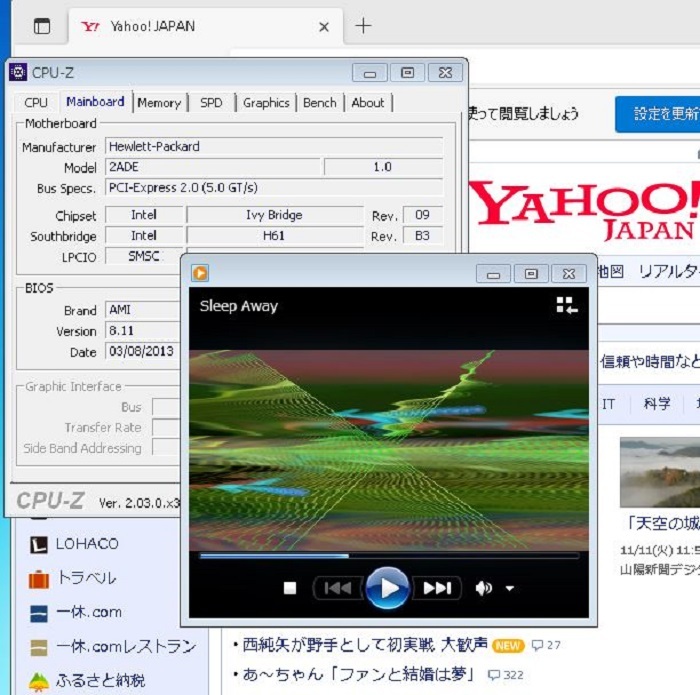Open the volume dropdown arrow
700x695 pixels.
509,588
